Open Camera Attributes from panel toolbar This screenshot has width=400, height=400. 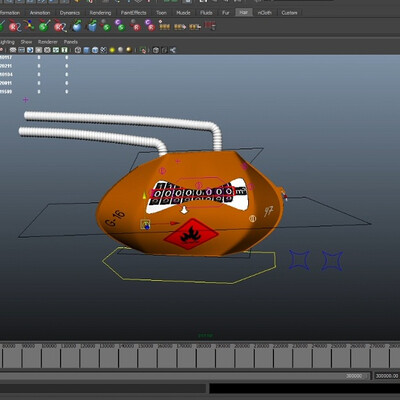point(21,50)
